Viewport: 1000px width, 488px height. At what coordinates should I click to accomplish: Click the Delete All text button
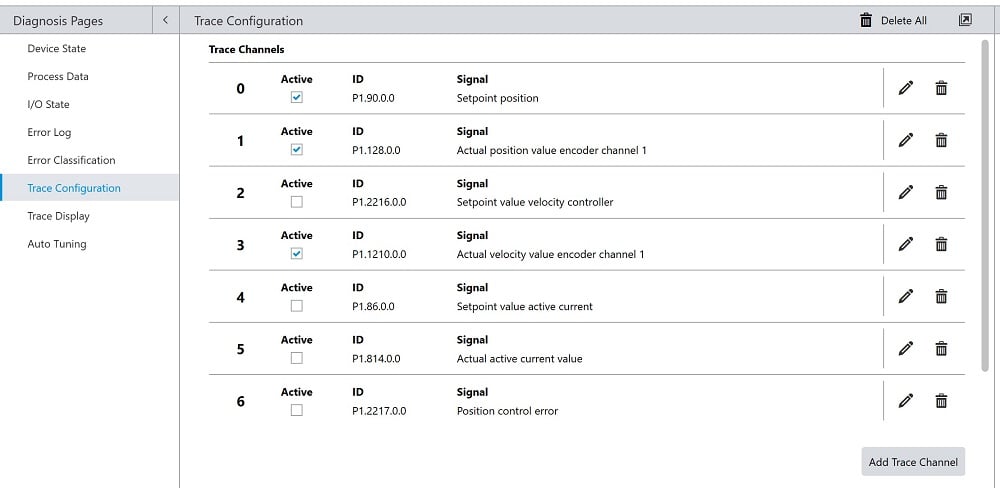(904, 20)
